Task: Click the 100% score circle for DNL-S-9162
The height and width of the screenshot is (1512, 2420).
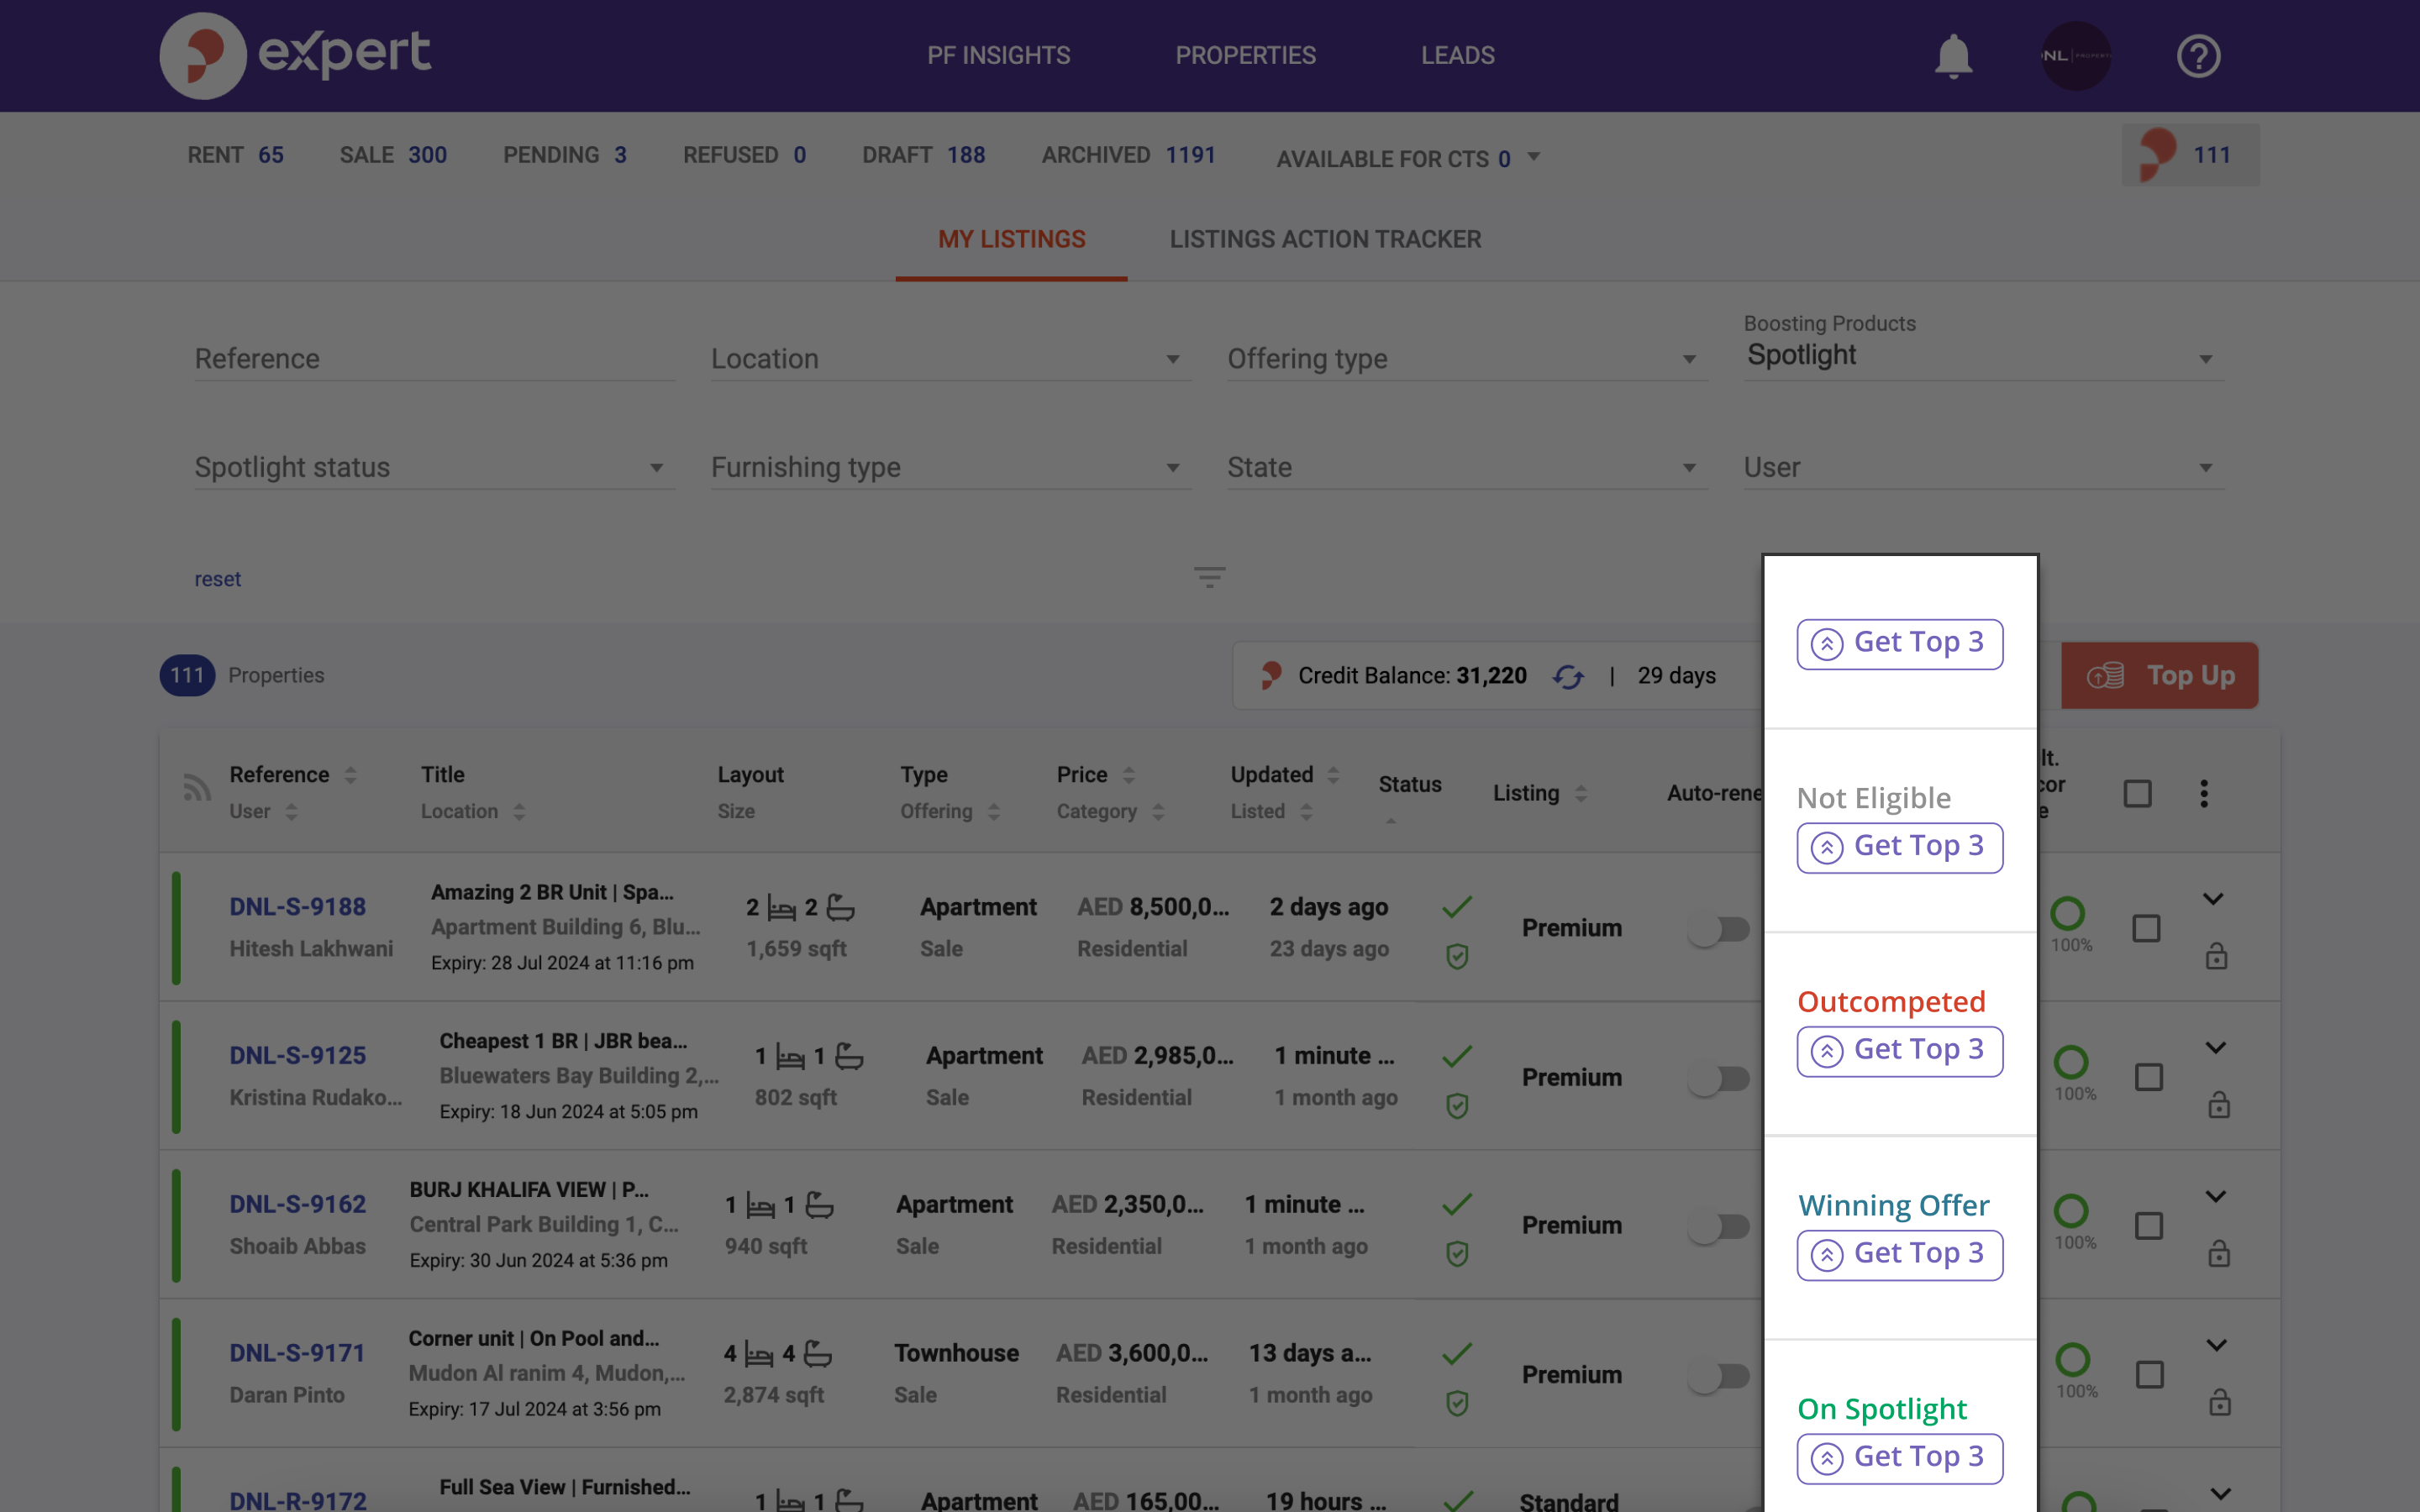Action: click(2070, 1211)
